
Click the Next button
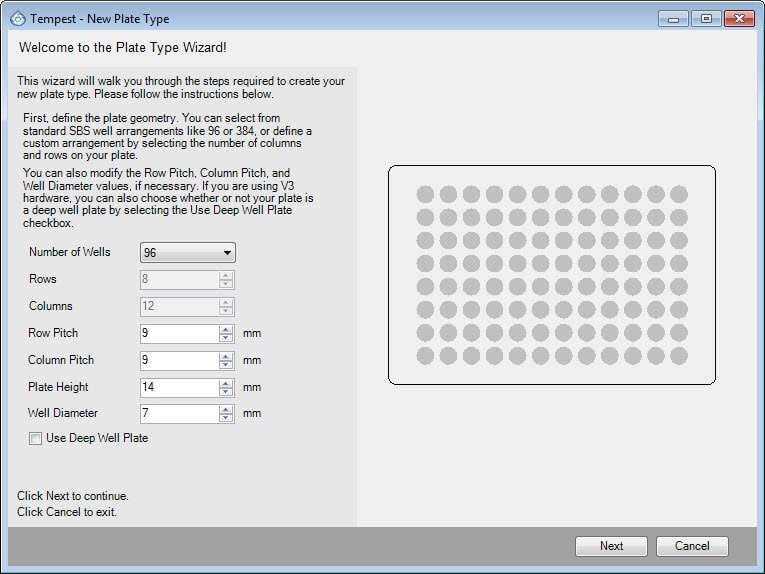click(x=611, y=546)
